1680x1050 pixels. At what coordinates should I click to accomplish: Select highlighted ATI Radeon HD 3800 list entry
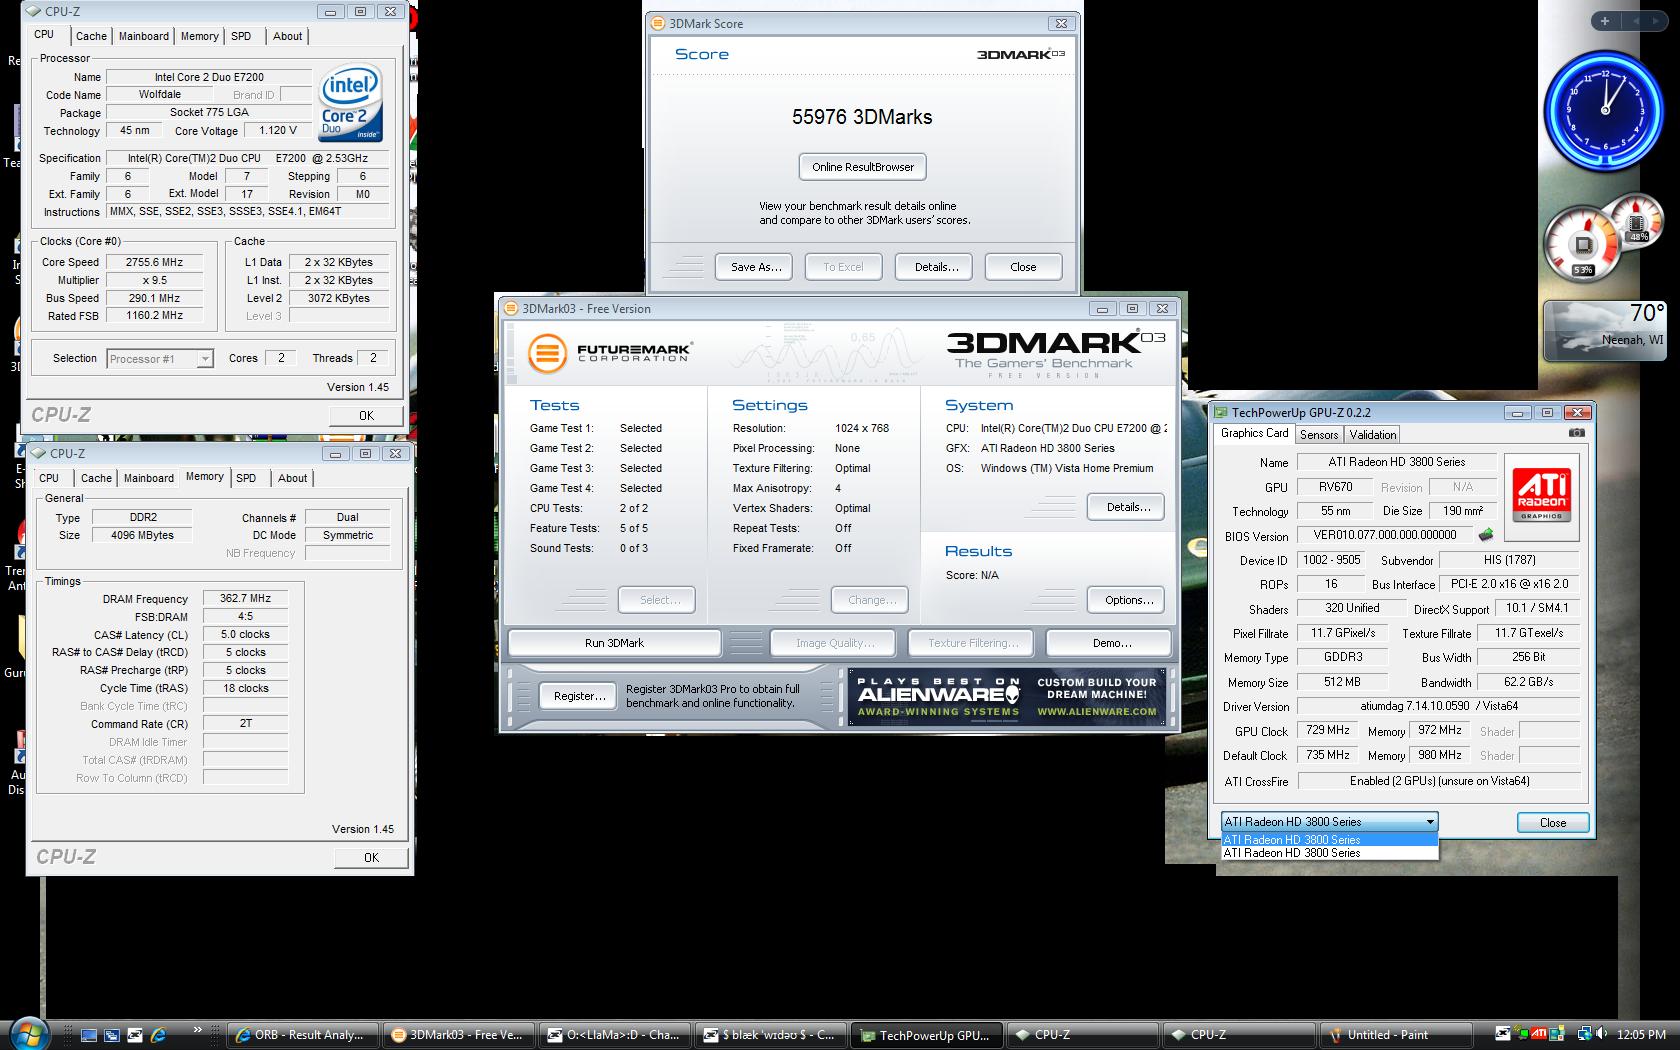1330,840
